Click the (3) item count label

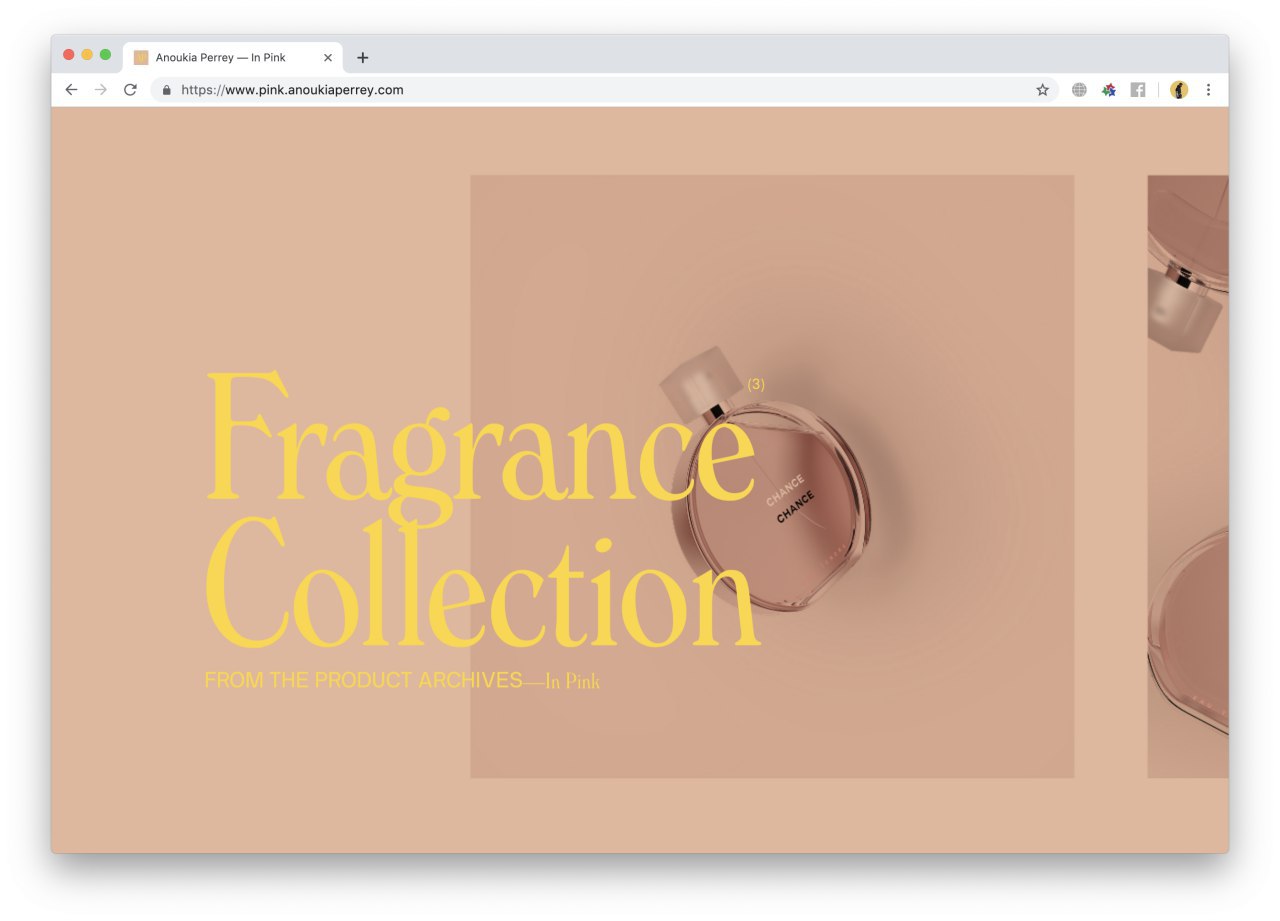[x=756, y=384]
